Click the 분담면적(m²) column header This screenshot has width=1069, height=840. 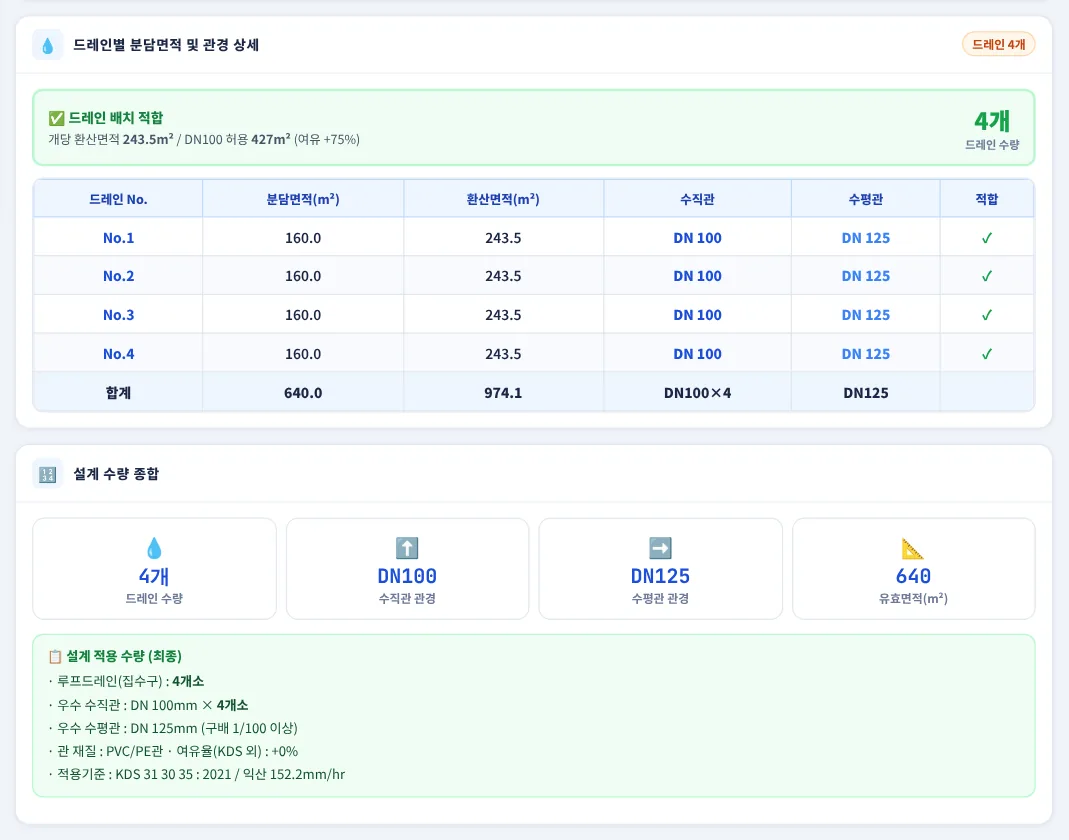click(303, 199)
